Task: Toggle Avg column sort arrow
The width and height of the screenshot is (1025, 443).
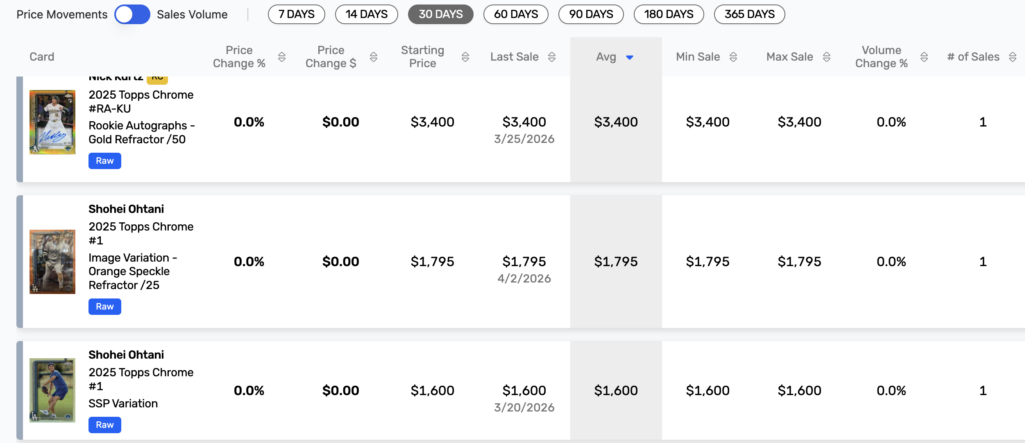Action: 630,58
